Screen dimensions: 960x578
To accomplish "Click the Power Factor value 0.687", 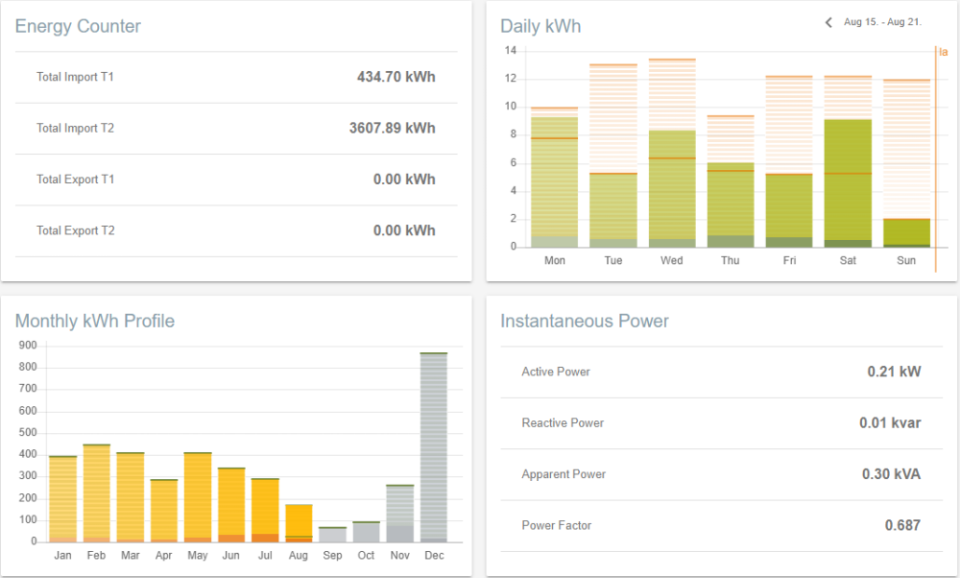I will [902, 525].
